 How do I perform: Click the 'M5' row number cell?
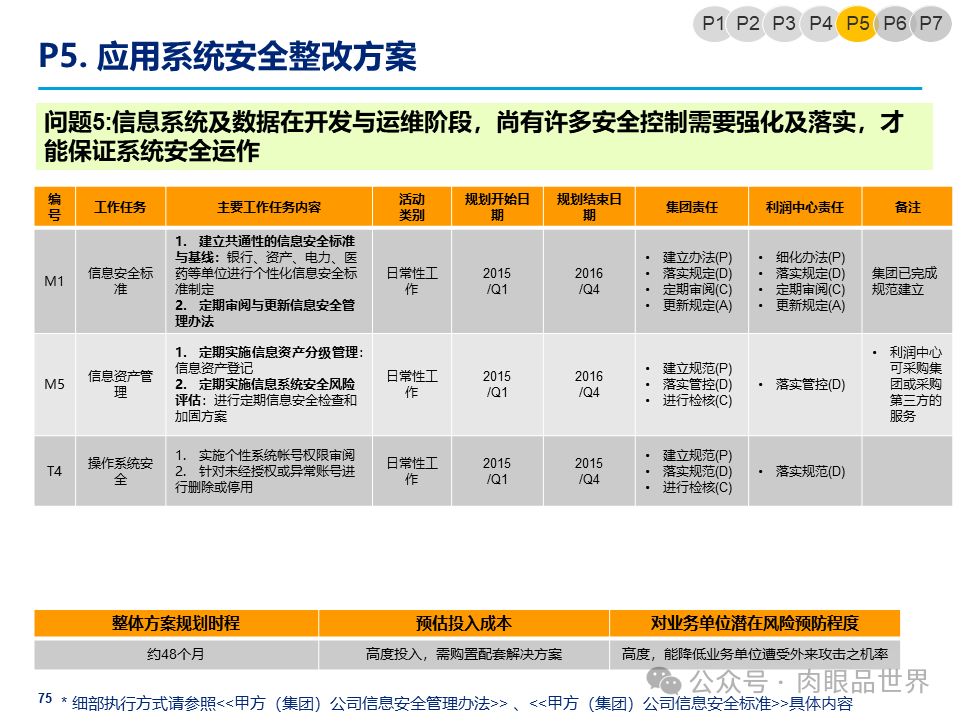(x=54, y=384)
